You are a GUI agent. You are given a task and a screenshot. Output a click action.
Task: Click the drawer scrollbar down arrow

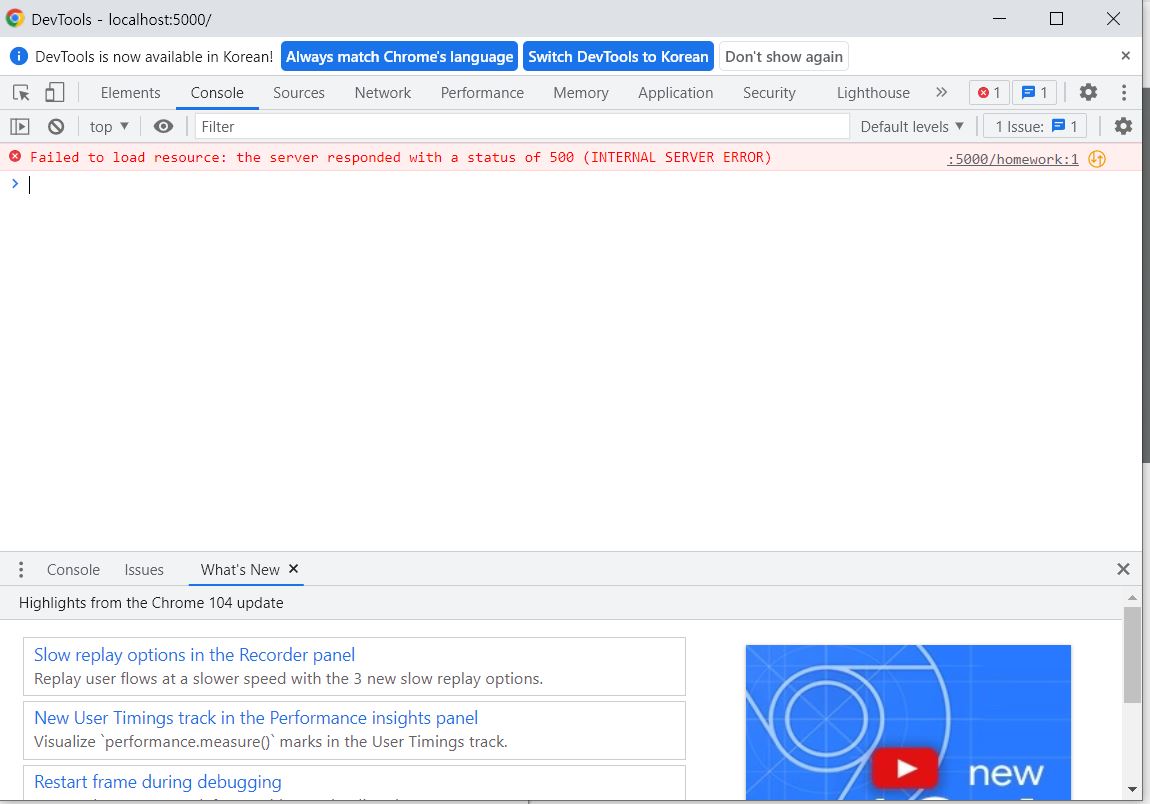click(1132, 789)
